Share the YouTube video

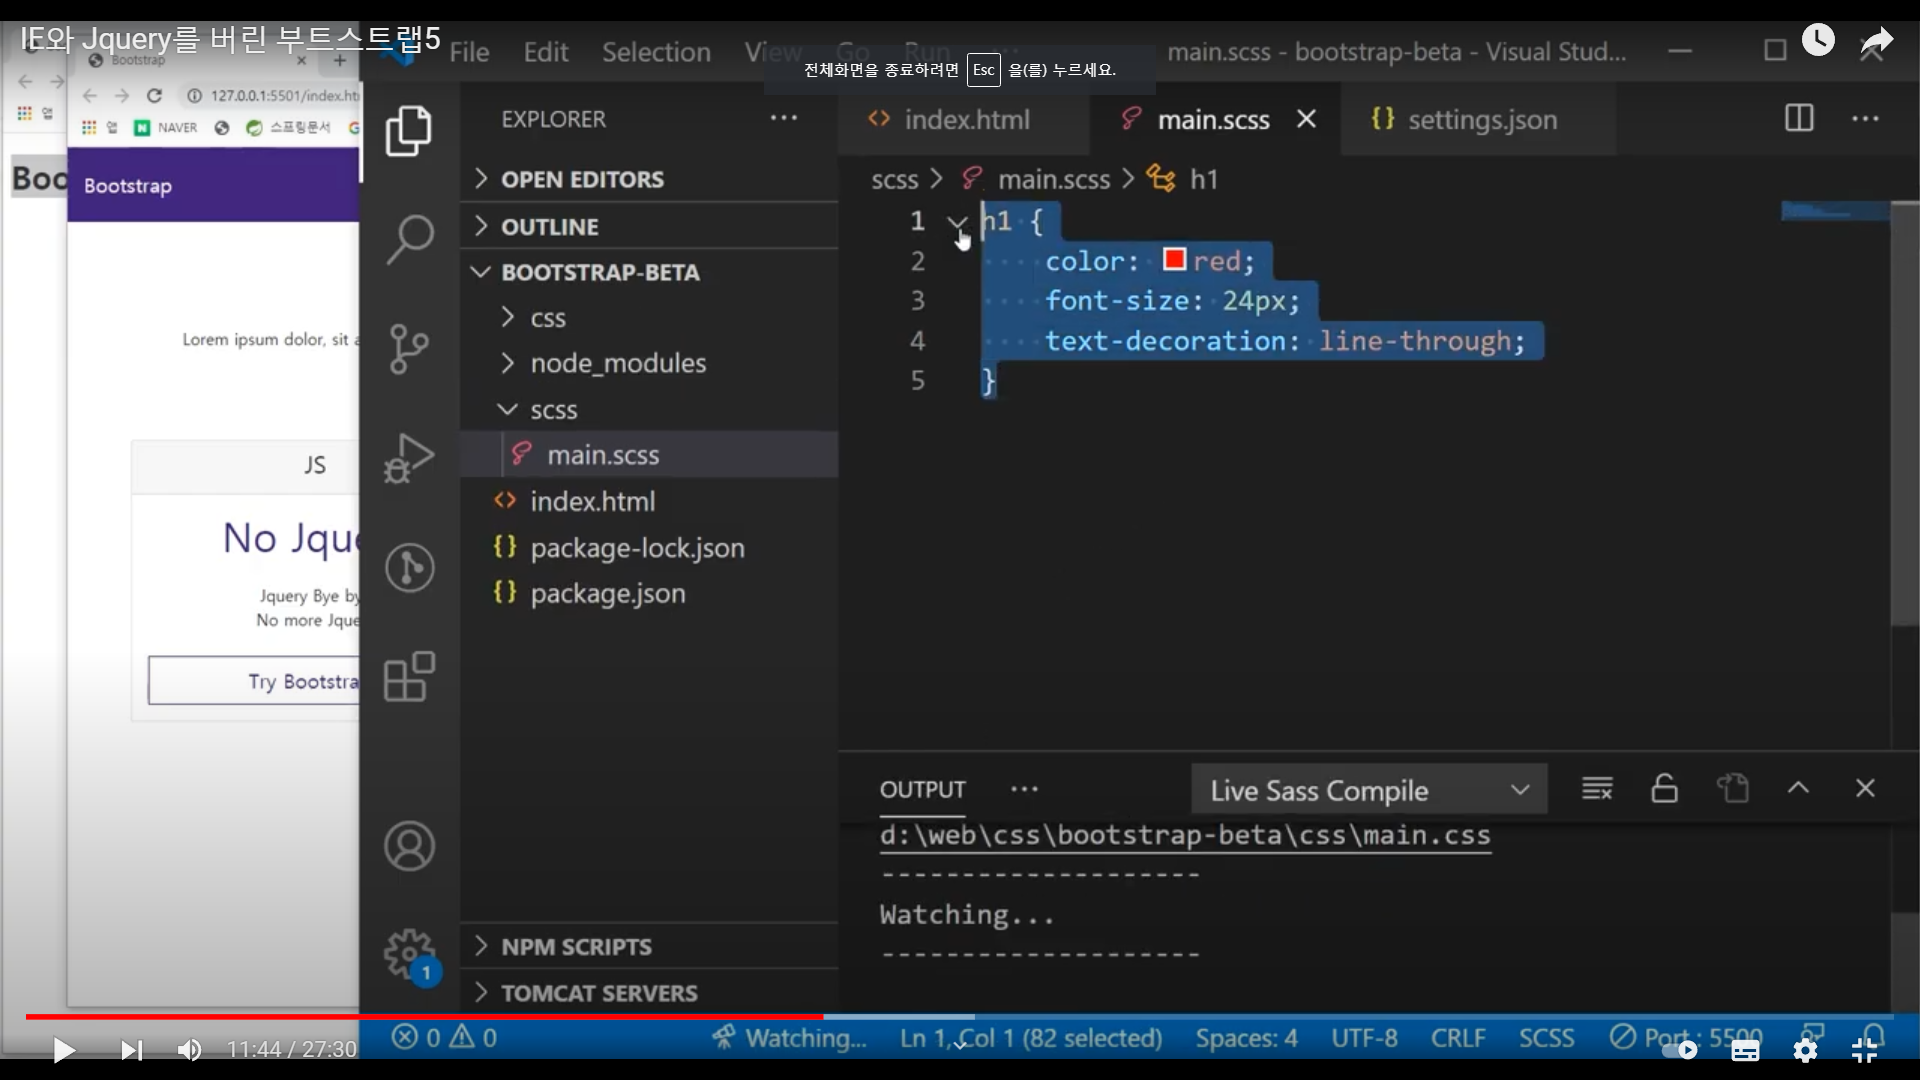pyautogui.click(x=1876, y=42)
